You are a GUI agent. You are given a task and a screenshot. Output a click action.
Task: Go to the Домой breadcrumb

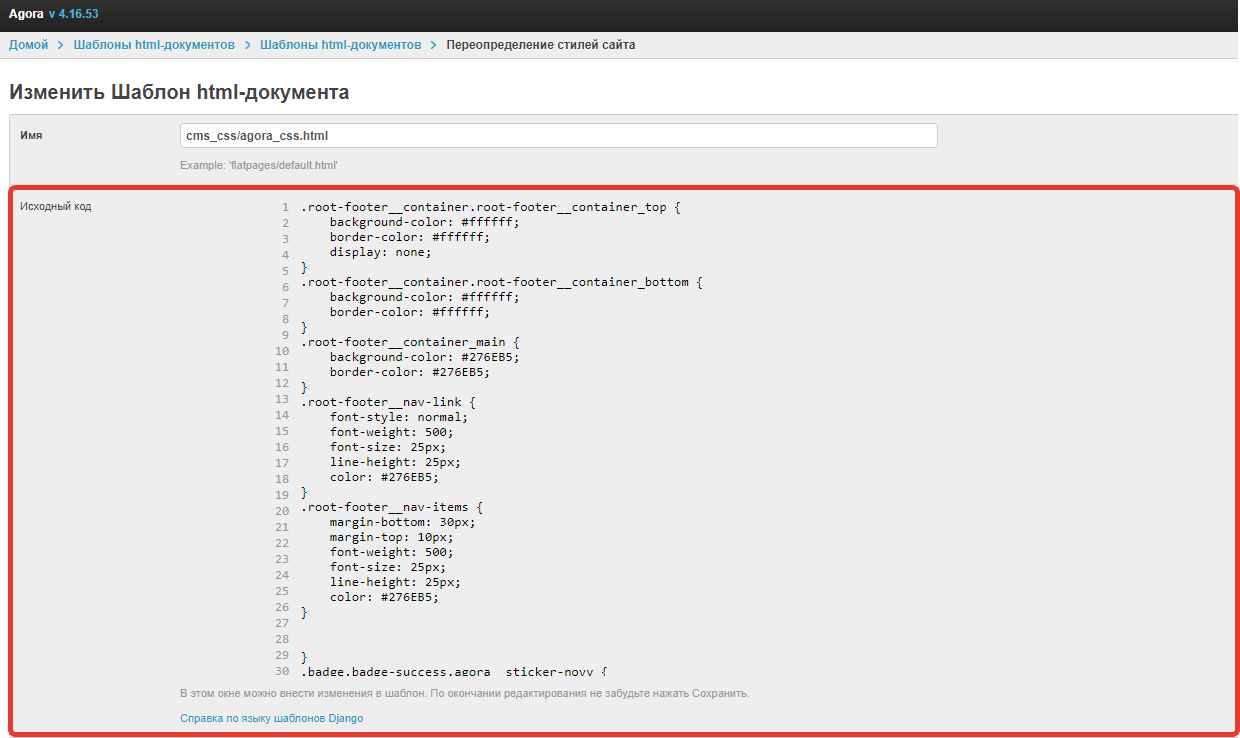(28, 45)
